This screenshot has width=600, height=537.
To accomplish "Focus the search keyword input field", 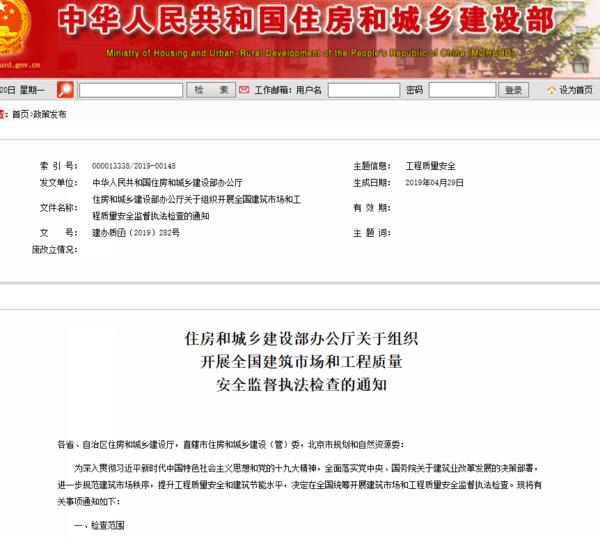I will [x=131, y=90].
